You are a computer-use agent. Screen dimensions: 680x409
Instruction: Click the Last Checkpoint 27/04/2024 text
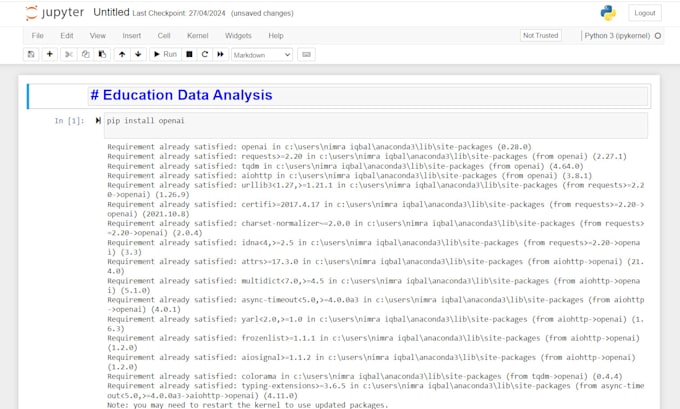179,13
